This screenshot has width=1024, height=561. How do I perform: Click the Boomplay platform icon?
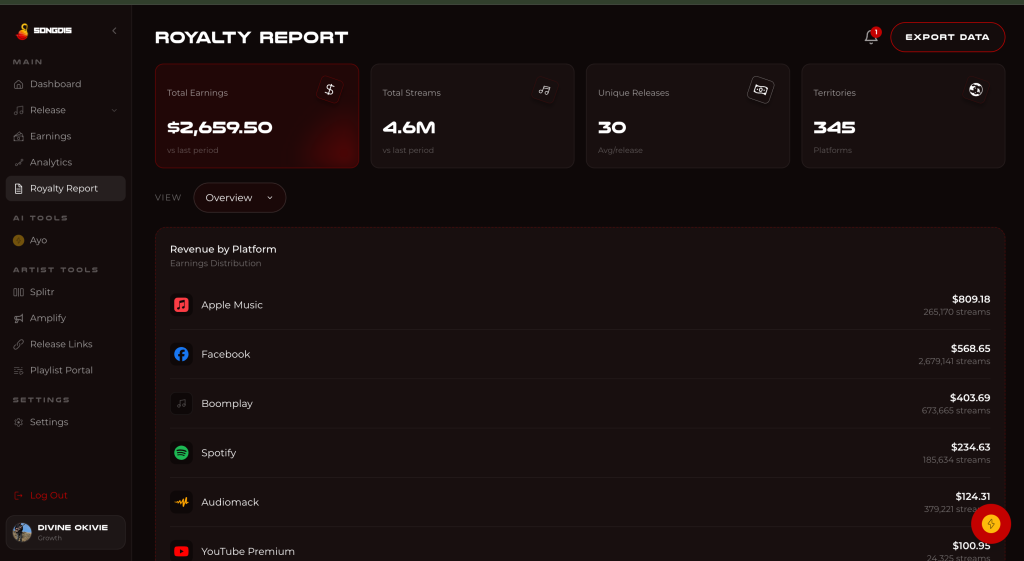point(182,404)
